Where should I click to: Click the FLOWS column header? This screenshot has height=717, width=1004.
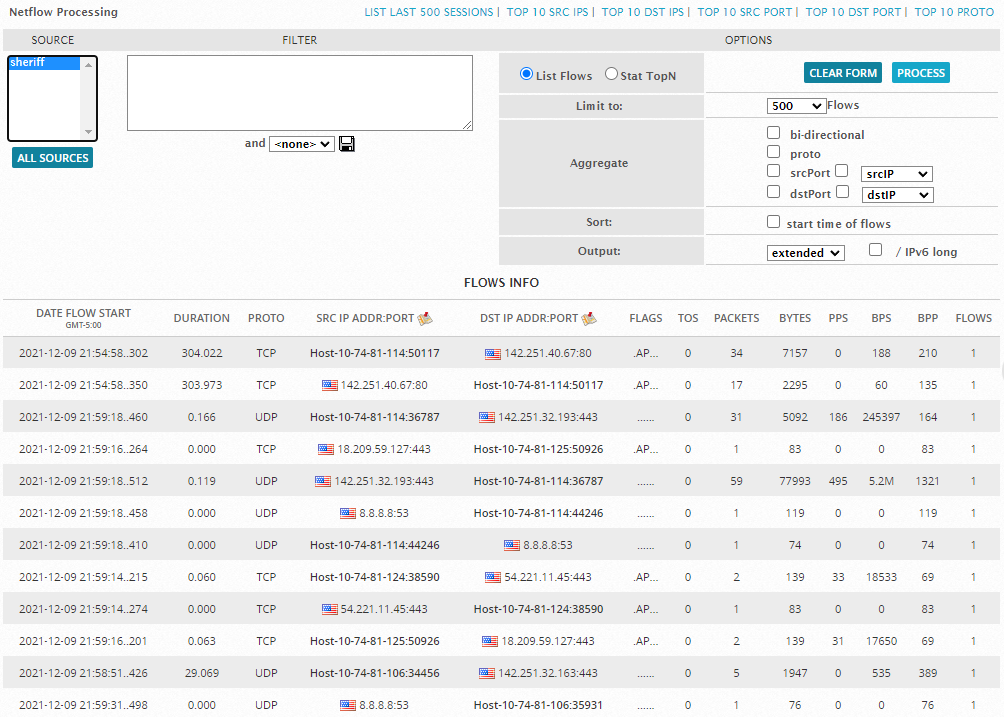973,318
